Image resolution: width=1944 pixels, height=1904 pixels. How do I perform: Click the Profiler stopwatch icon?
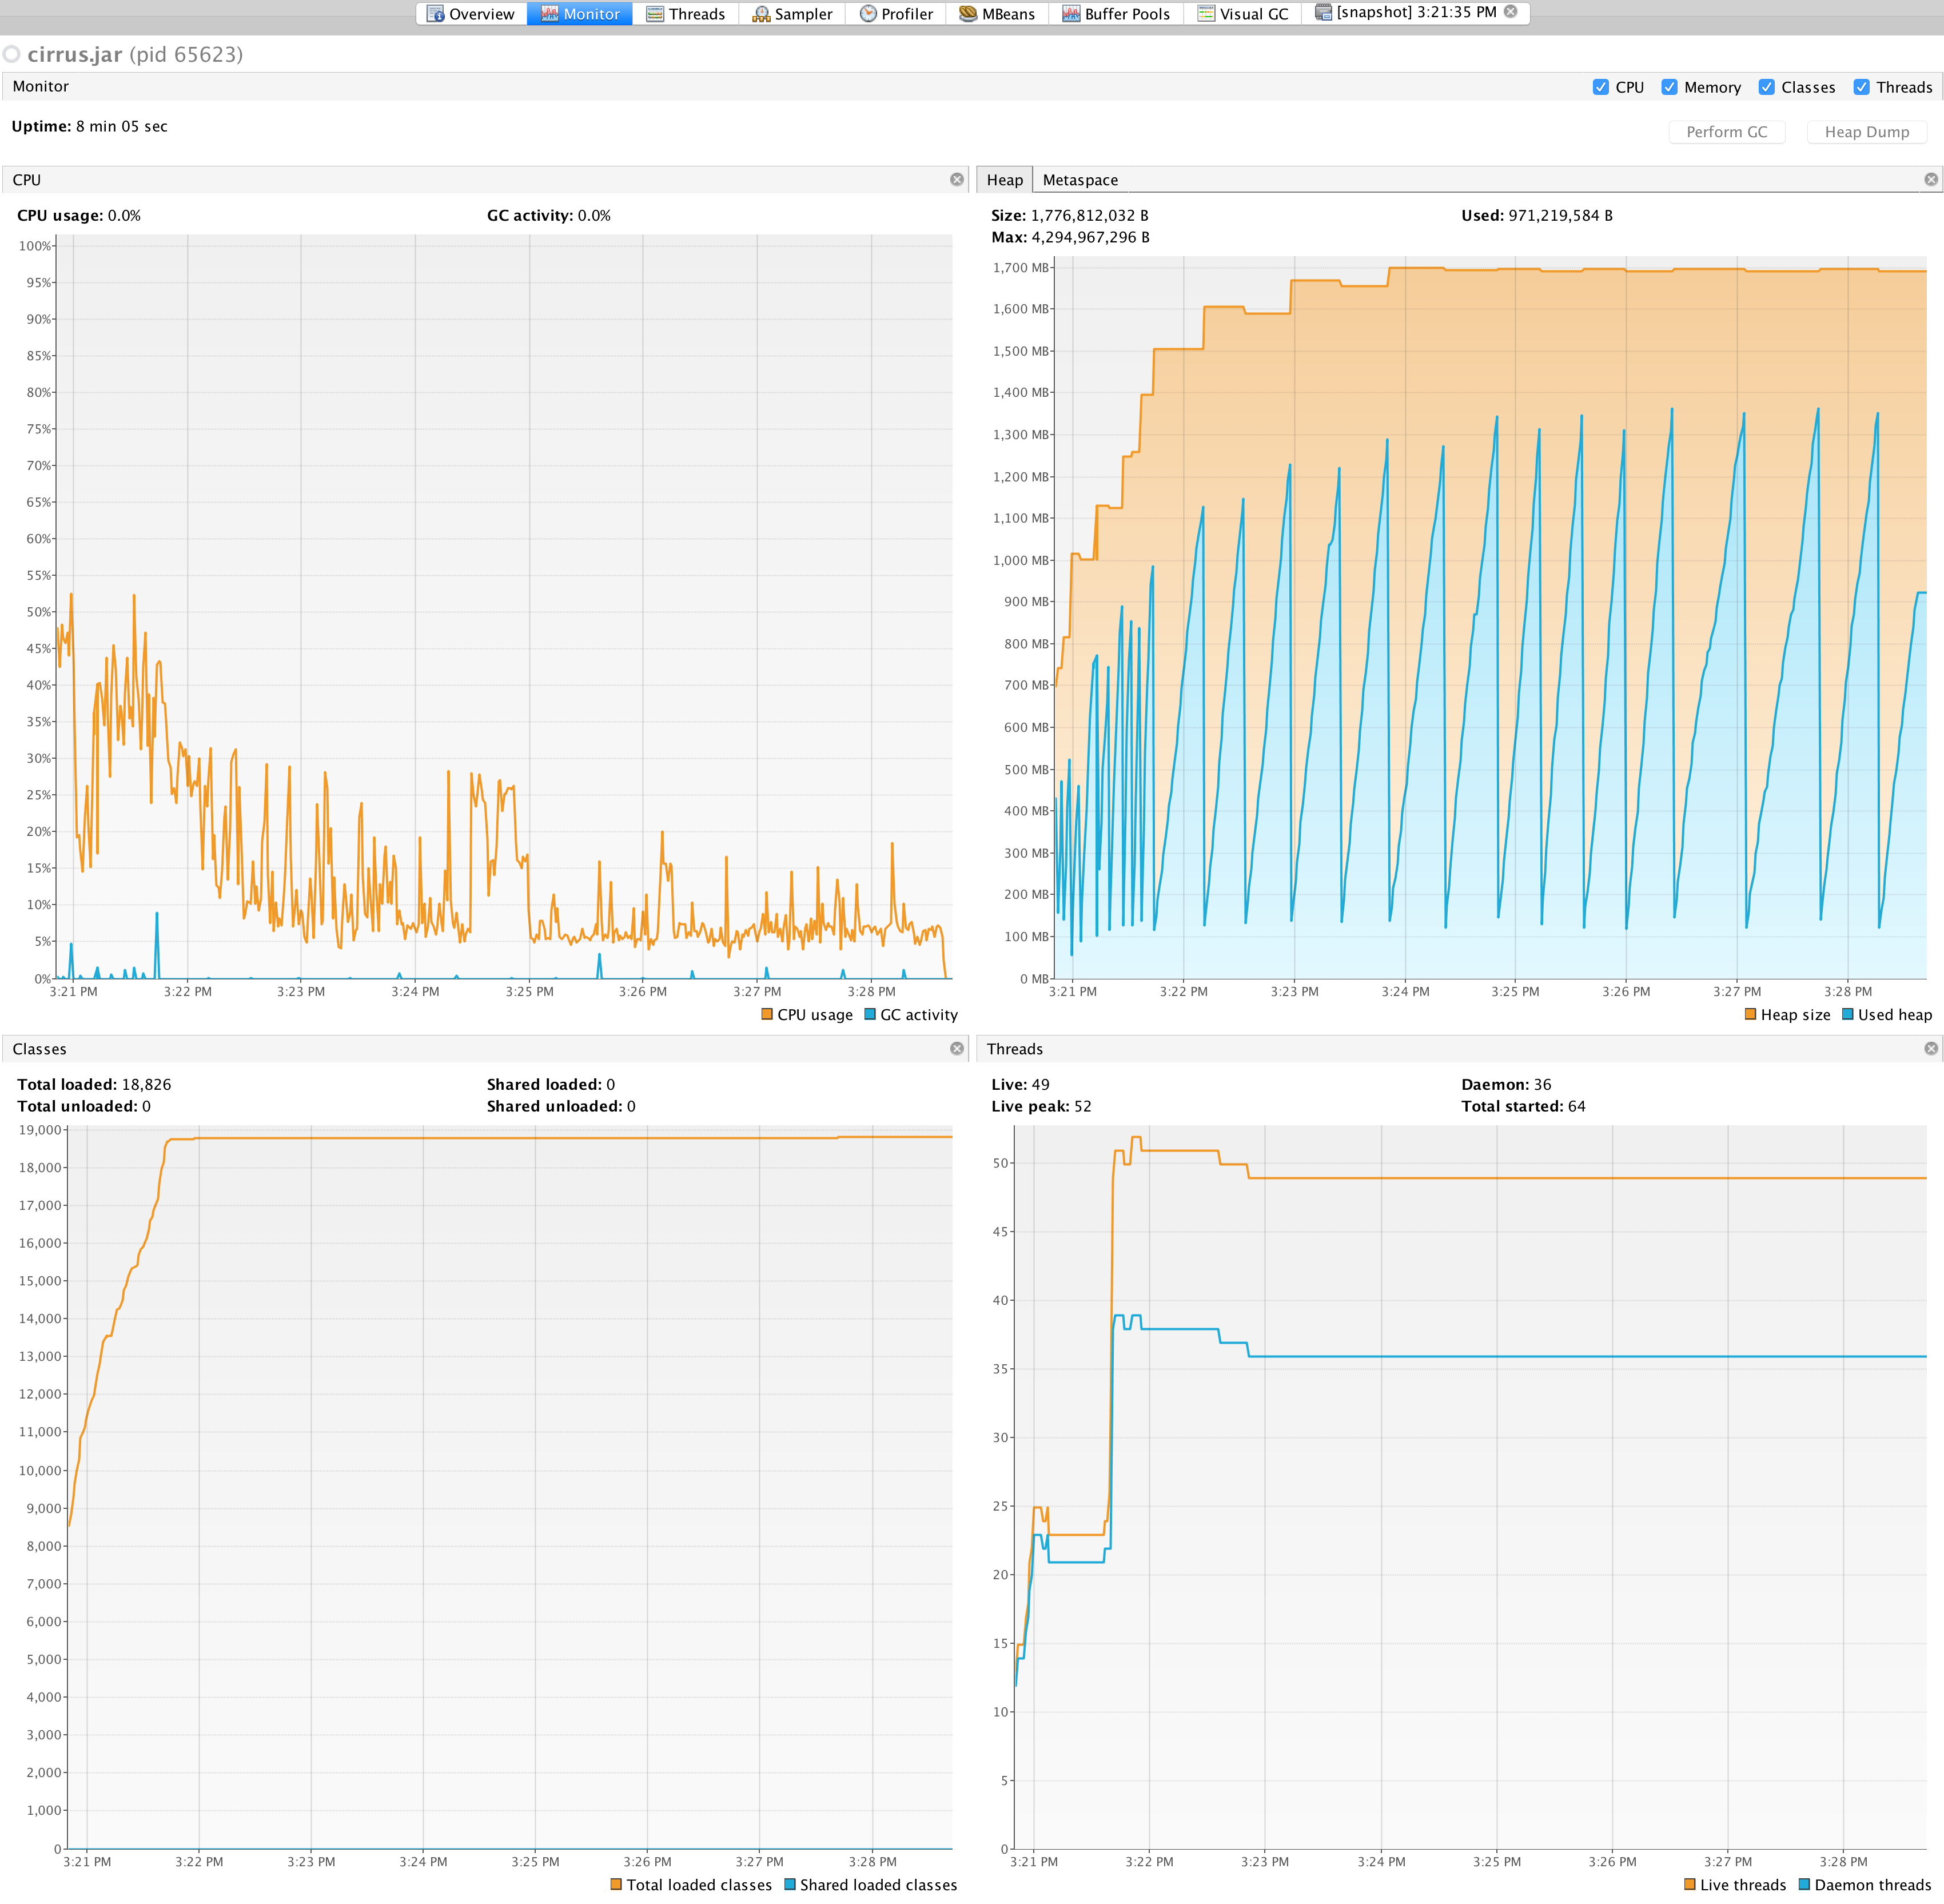tap(868, 14)
